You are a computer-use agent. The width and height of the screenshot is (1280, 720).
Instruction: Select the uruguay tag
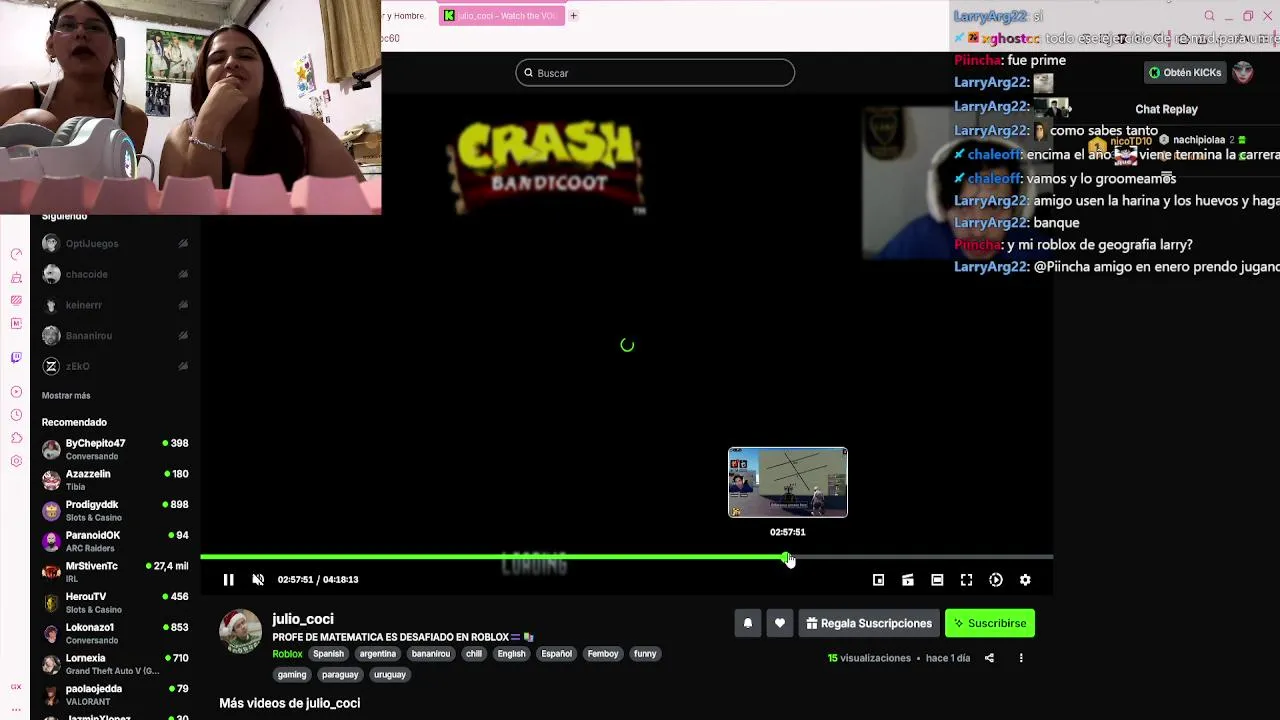tap(390, 675)
